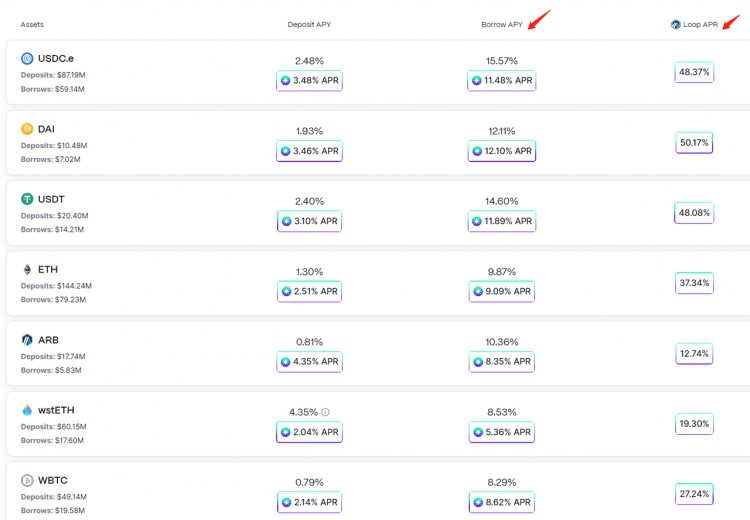Image resolution: width=750 pixels, height=520 pixels.
Task: Click the DAI token icon
Action: (x=27, y=129)
